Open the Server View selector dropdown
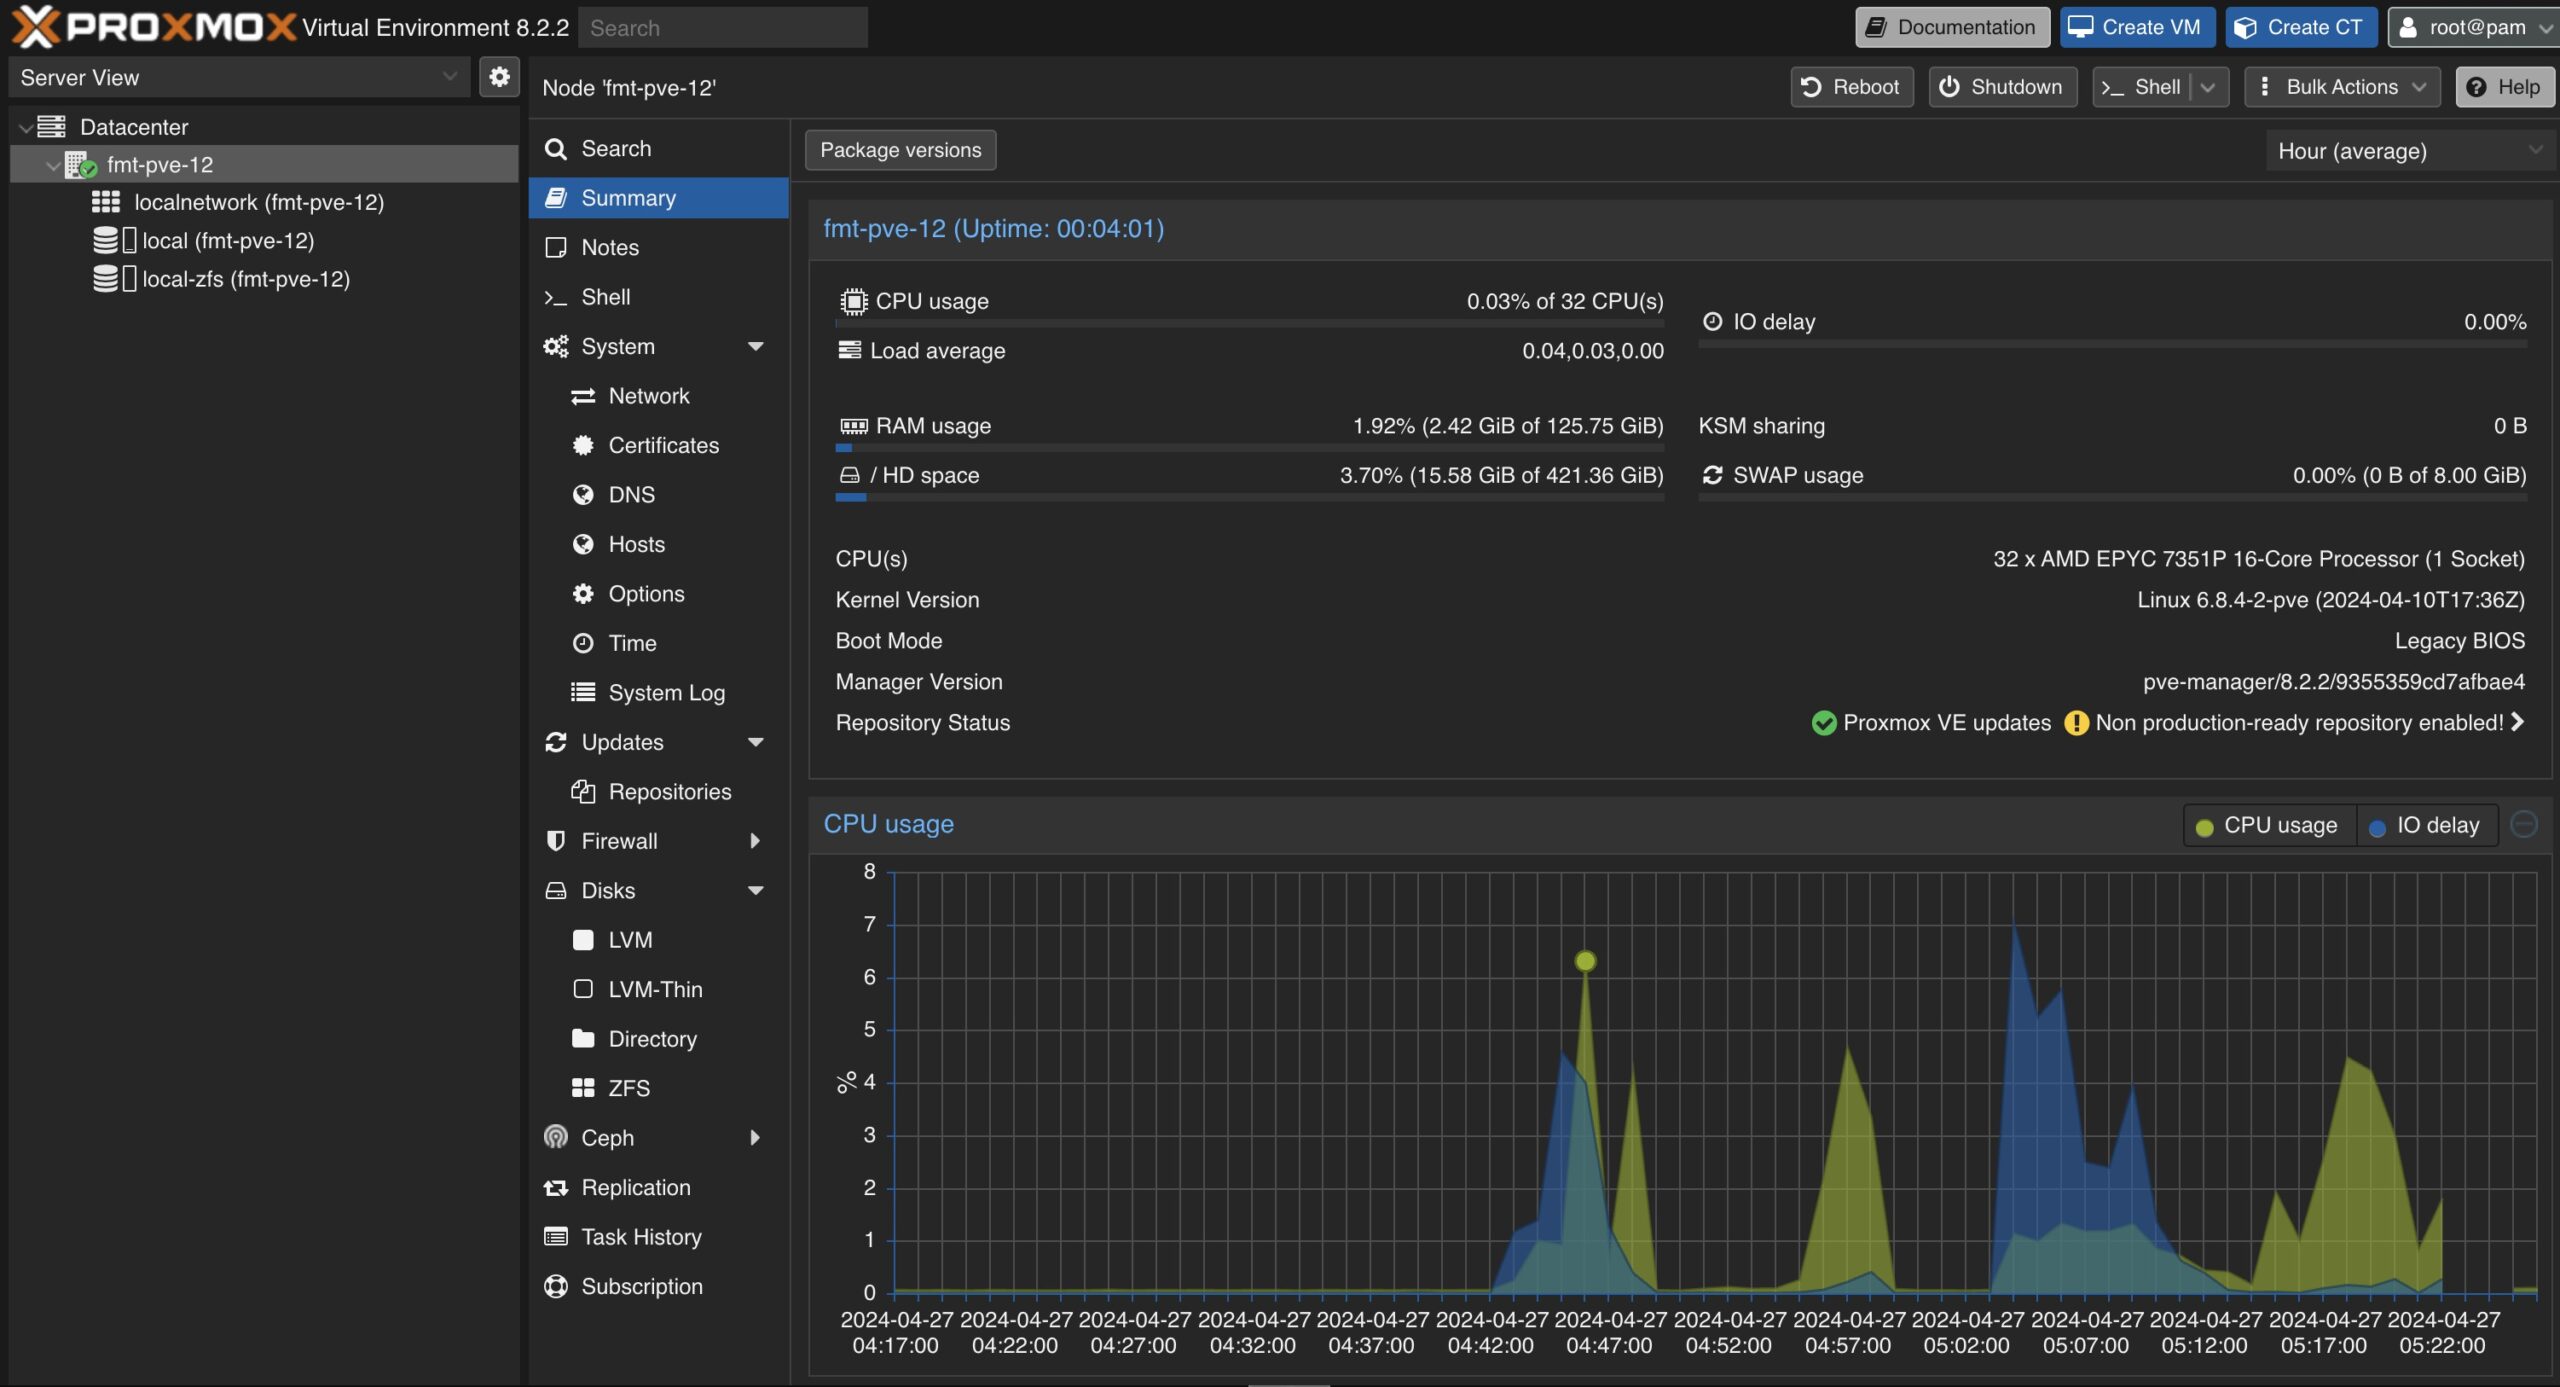The width and height of the screenshot is (2560, 1387). coord(238,77)
